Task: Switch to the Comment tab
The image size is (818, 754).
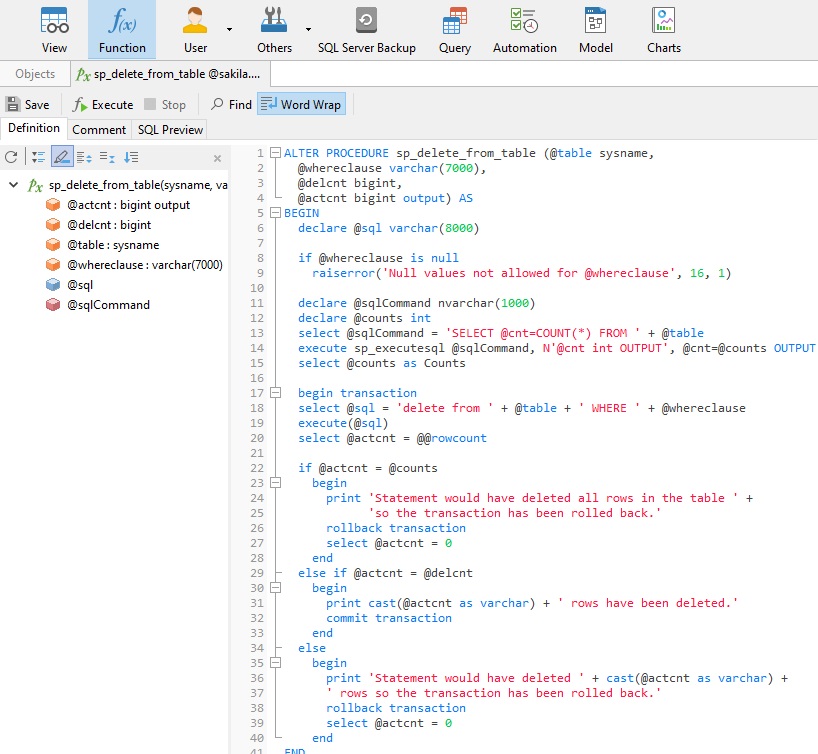Action: (99, 129)
